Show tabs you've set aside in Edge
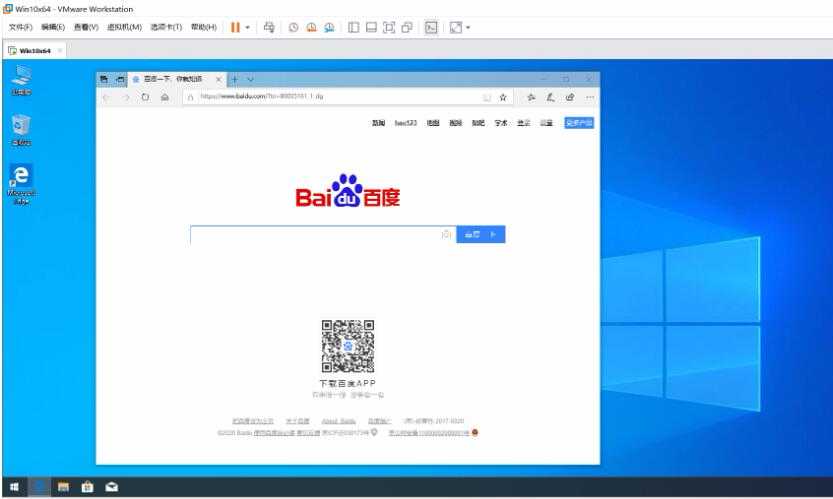The image size is (833, 499). click(x=104, y=79)
